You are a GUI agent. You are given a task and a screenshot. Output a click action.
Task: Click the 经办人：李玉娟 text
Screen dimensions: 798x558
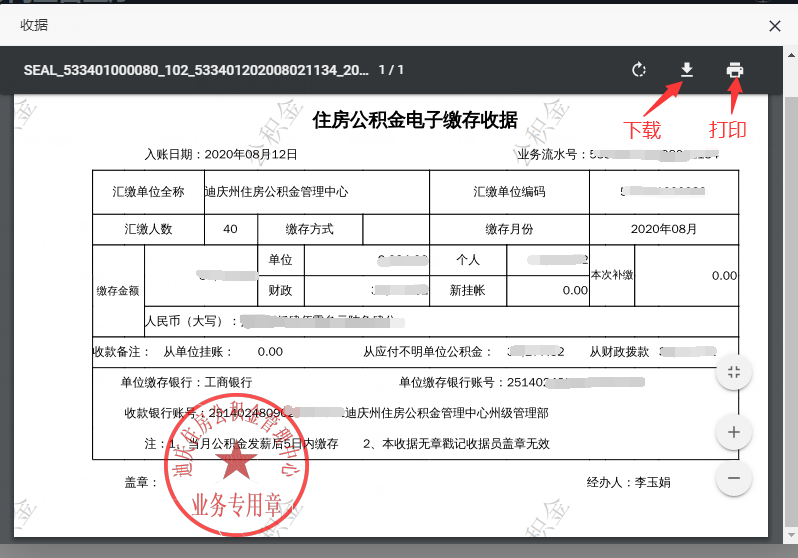(x=628, y=482)
